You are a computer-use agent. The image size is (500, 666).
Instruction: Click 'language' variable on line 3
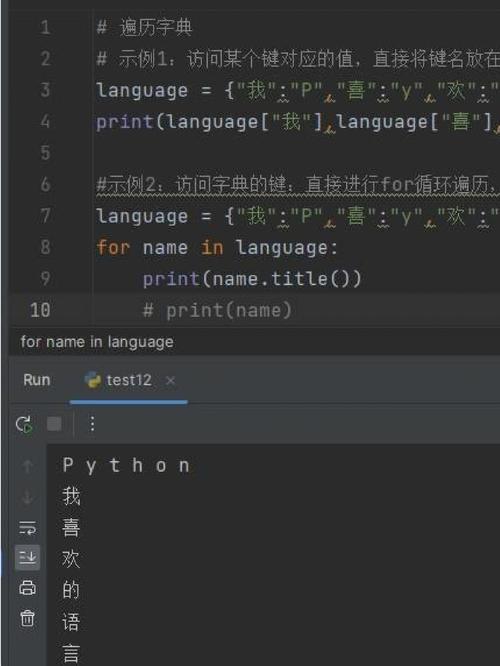pos(142,91)
